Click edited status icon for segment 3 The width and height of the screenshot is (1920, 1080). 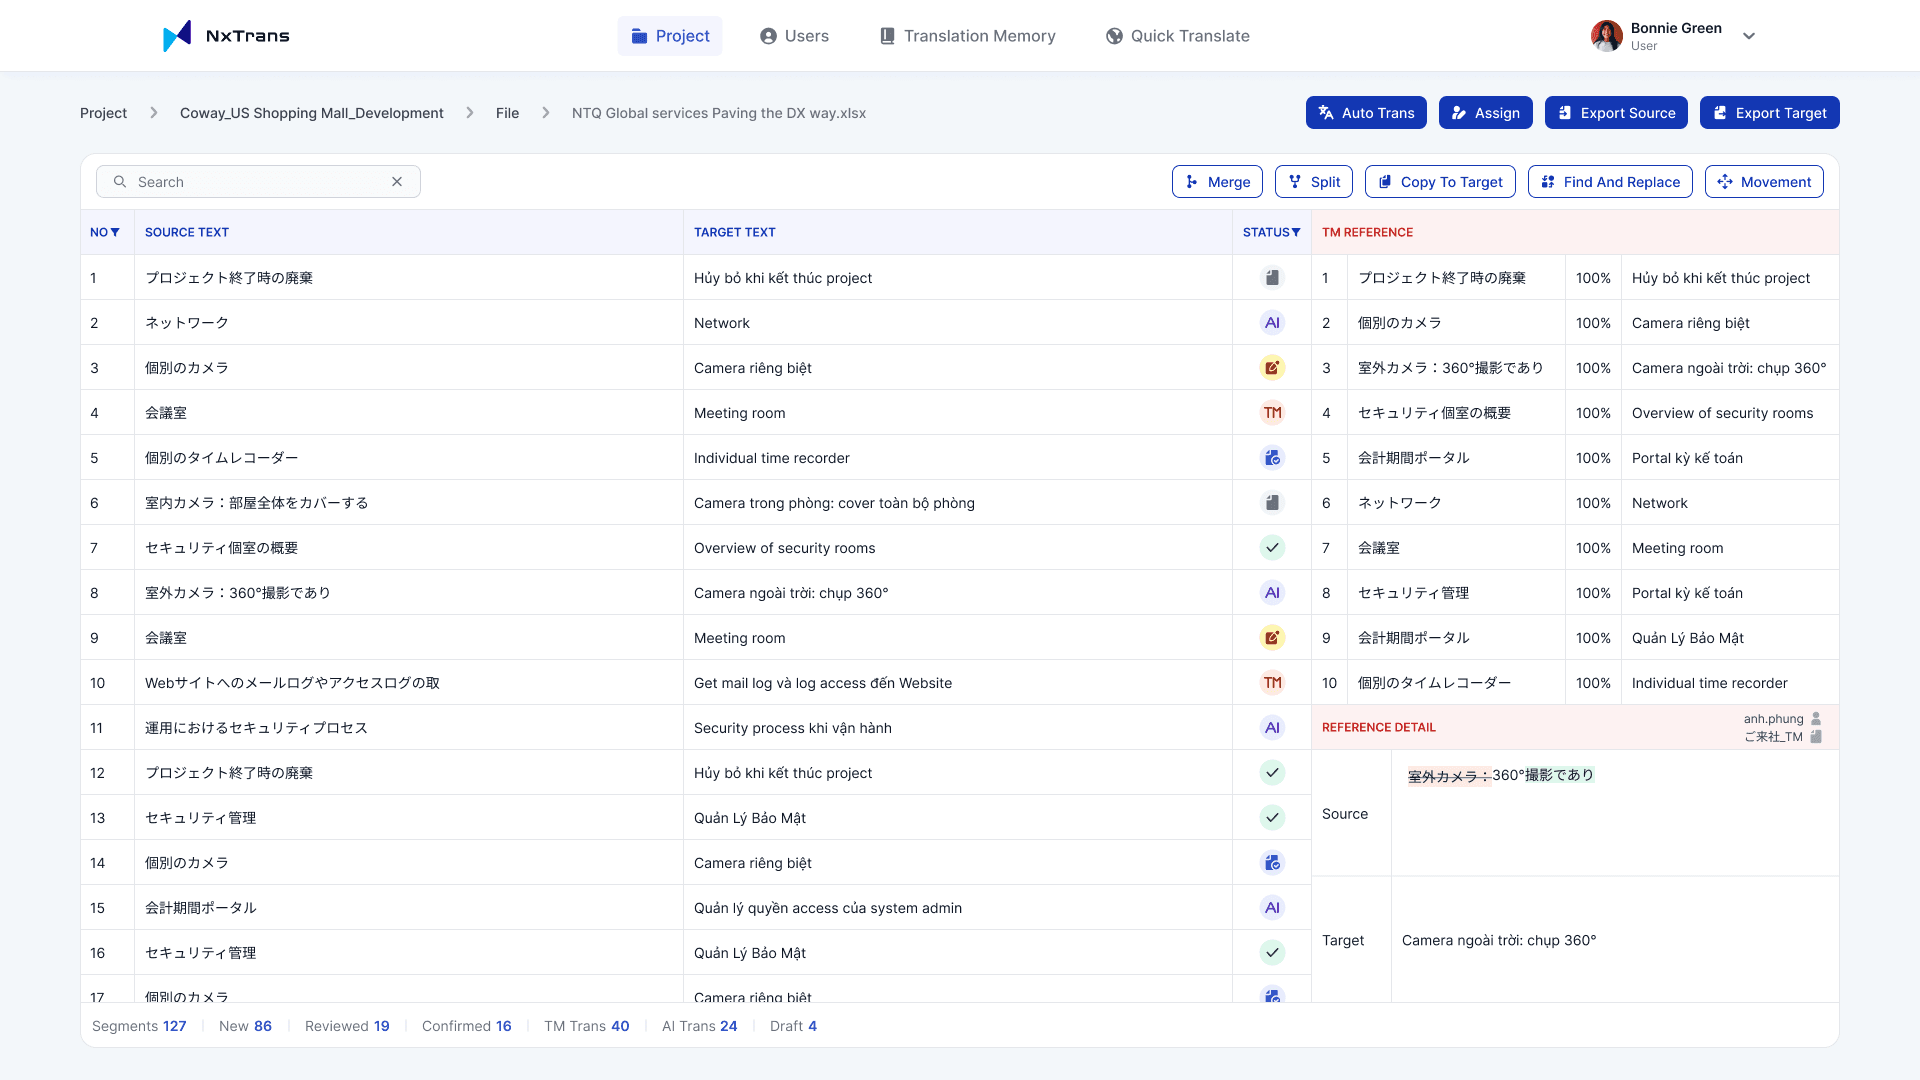(1272, 368)
